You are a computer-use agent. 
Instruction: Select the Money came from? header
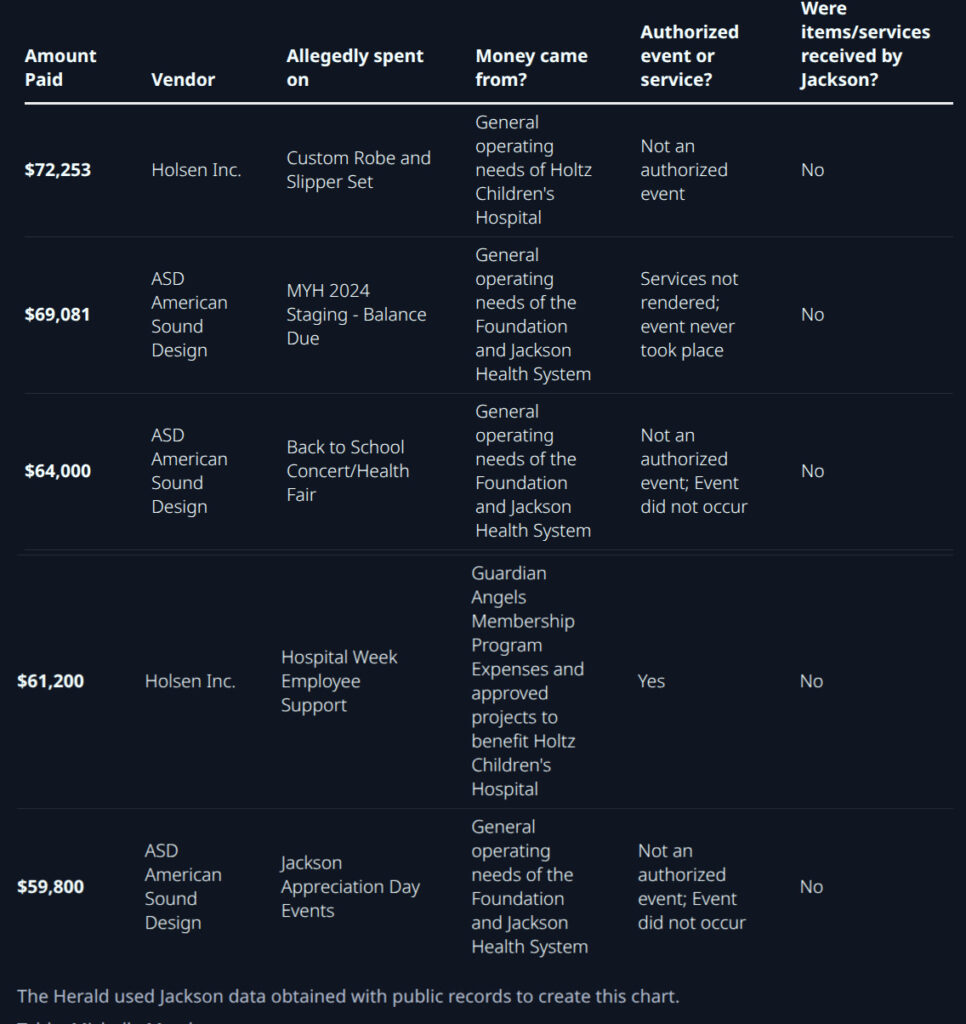coord(531,68)
